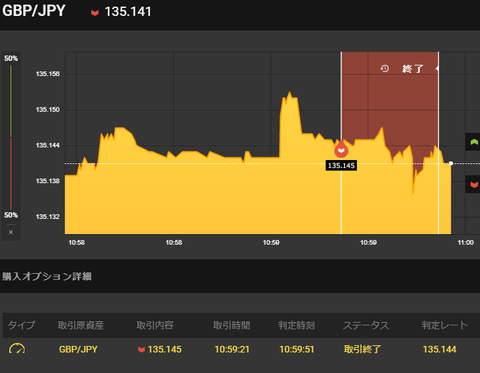Click the green sentiment bar
The image size is (480, 373).
(x=11, y=101)
